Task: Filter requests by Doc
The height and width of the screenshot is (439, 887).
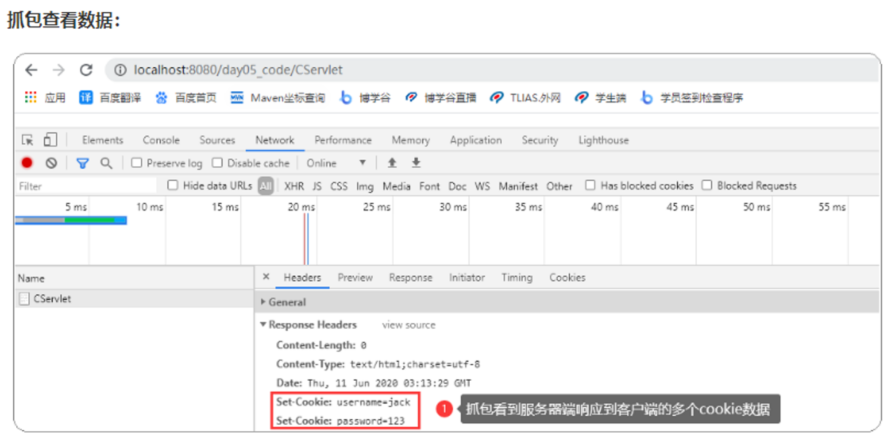Action: (458, 186)
